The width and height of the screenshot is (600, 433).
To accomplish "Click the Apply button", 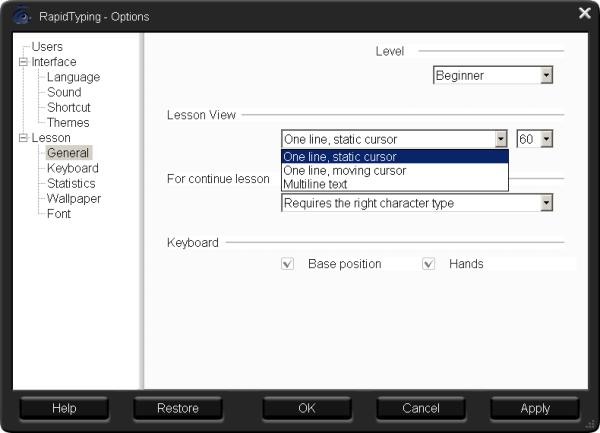I will (535, 408).
